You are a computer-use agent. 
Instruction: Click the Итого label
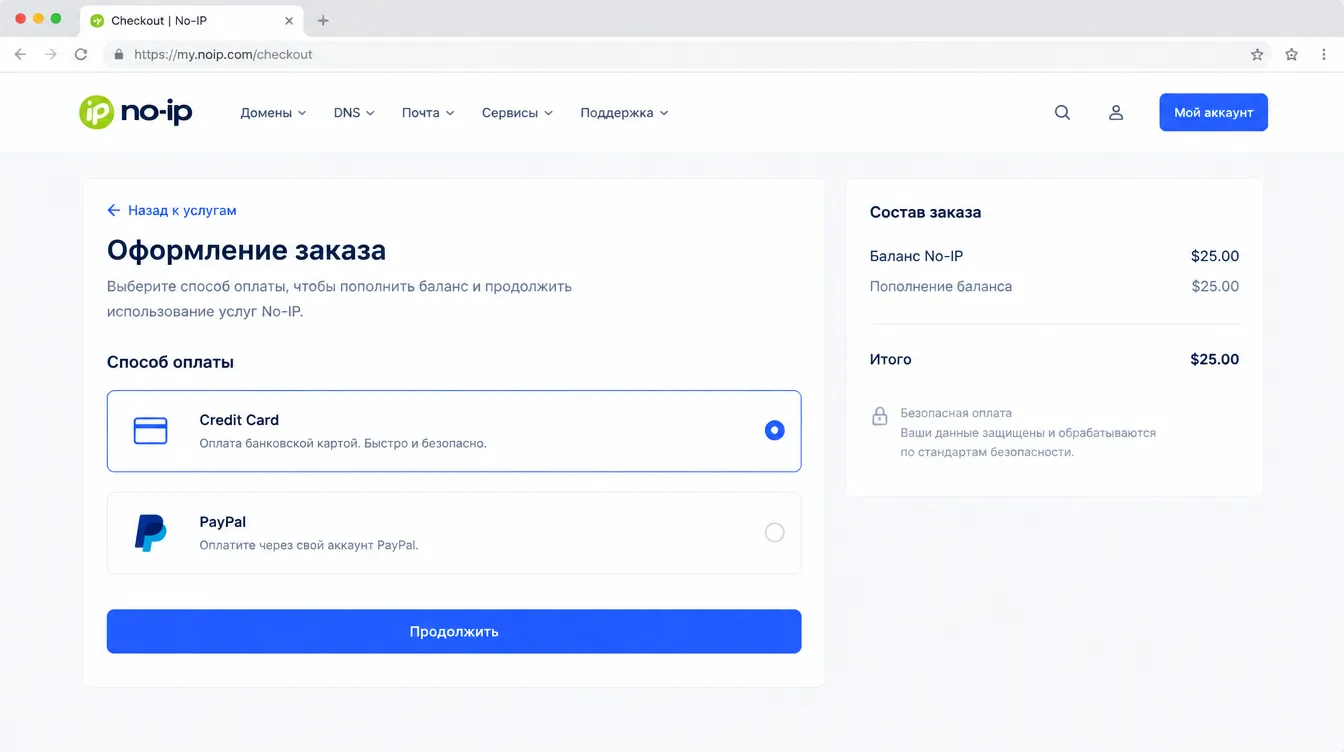[x=891, y=359]
